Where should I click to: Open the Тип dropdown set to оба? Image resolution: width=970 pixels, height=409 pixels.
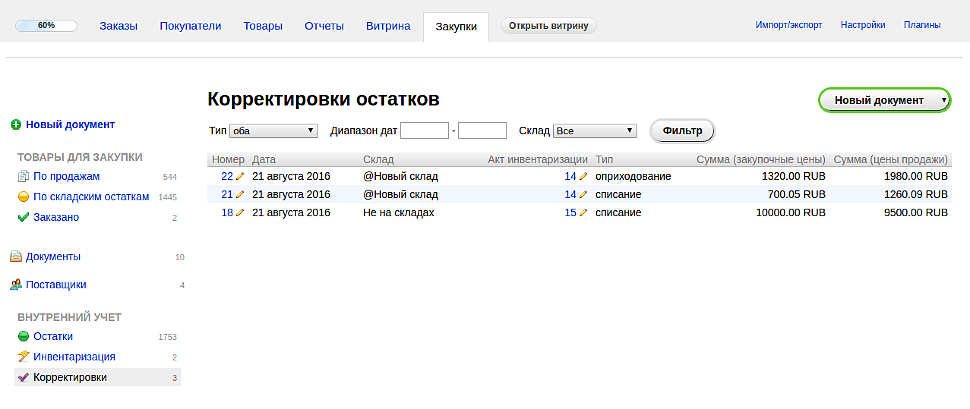pyautogui.click(x=273, y=131)
